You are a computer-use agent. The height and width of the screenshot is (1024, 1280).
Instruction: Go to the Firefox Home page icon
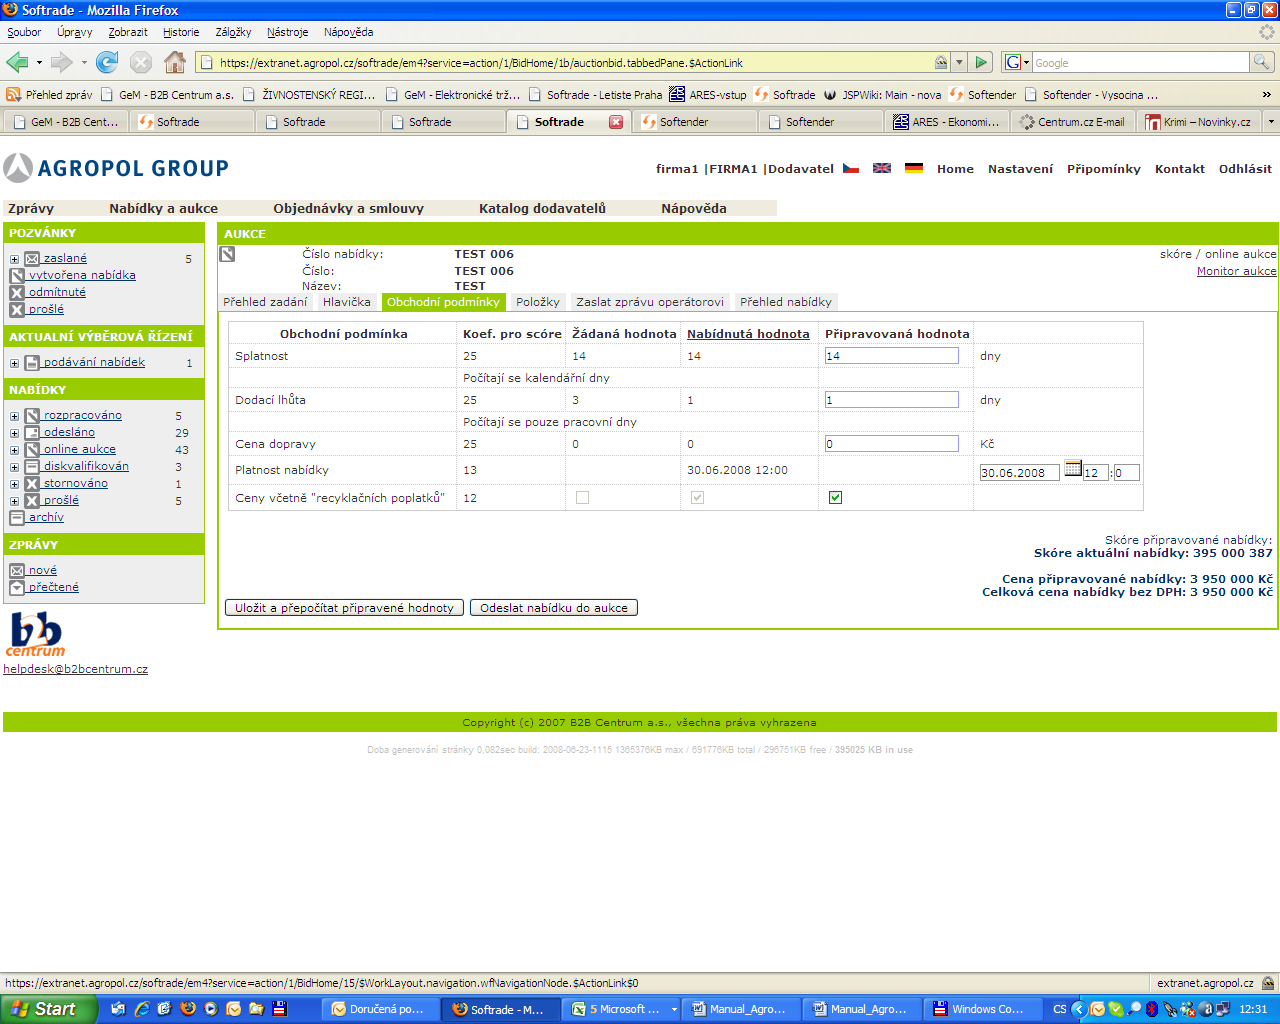pos(175,62)
